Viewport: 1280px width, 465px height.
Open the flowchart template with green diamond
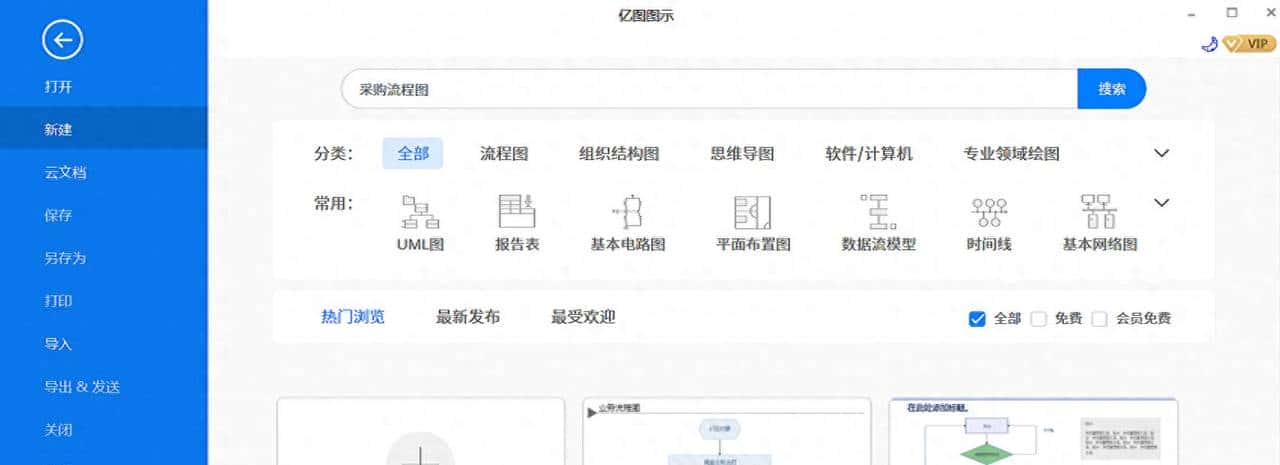coord(1034,431)
